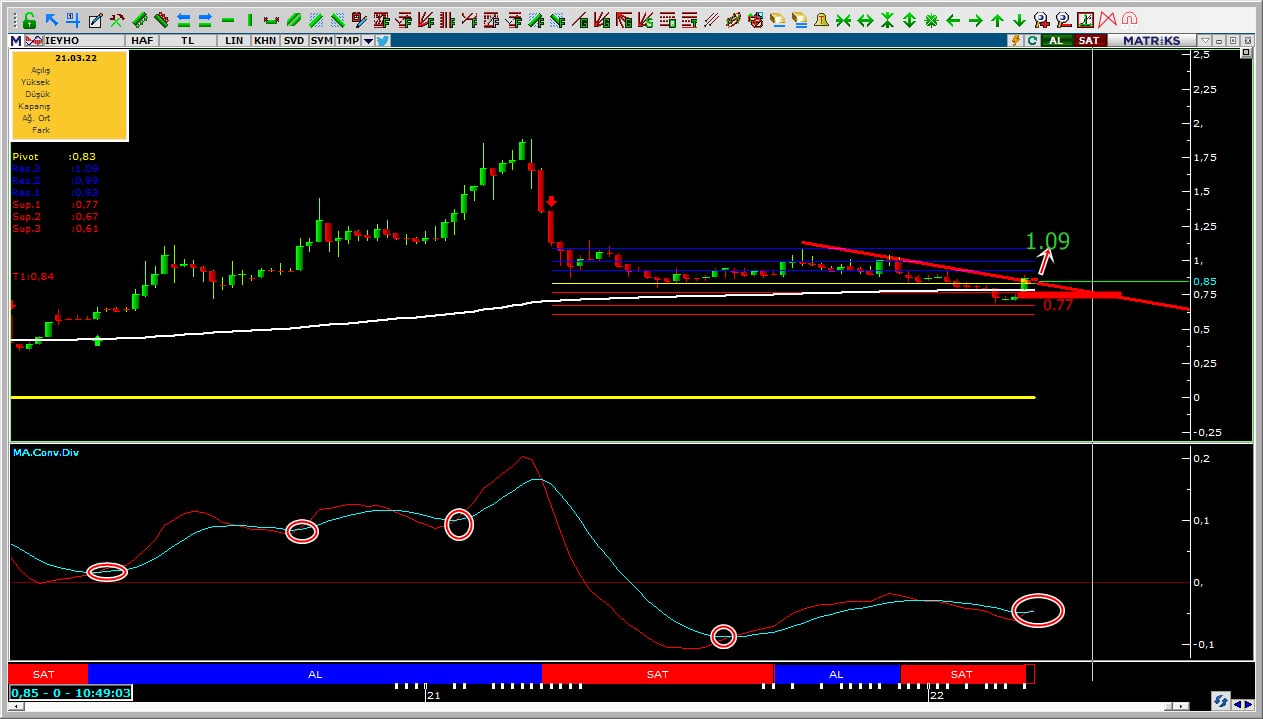The image size is (1263, 719).
Task: Click the yellow bell alarm icon
Action: tap(821, 20)
